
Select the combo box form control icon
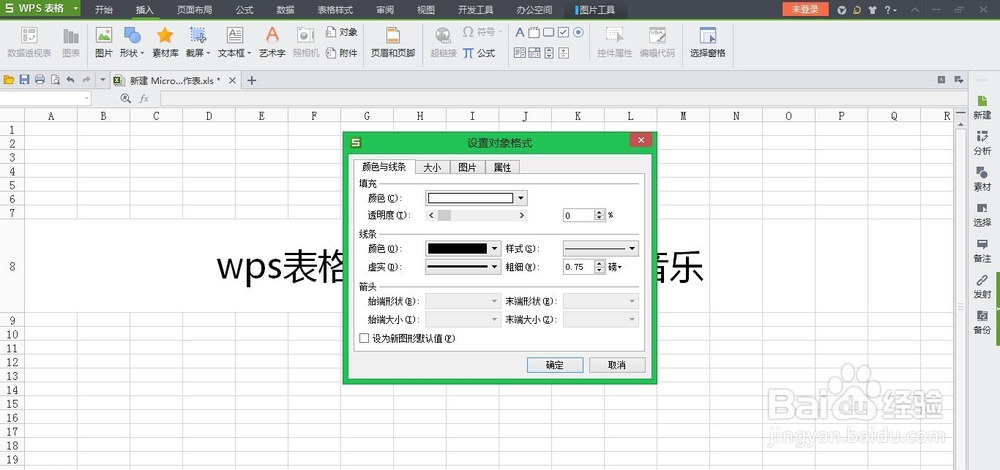click(x=534, y=52)
